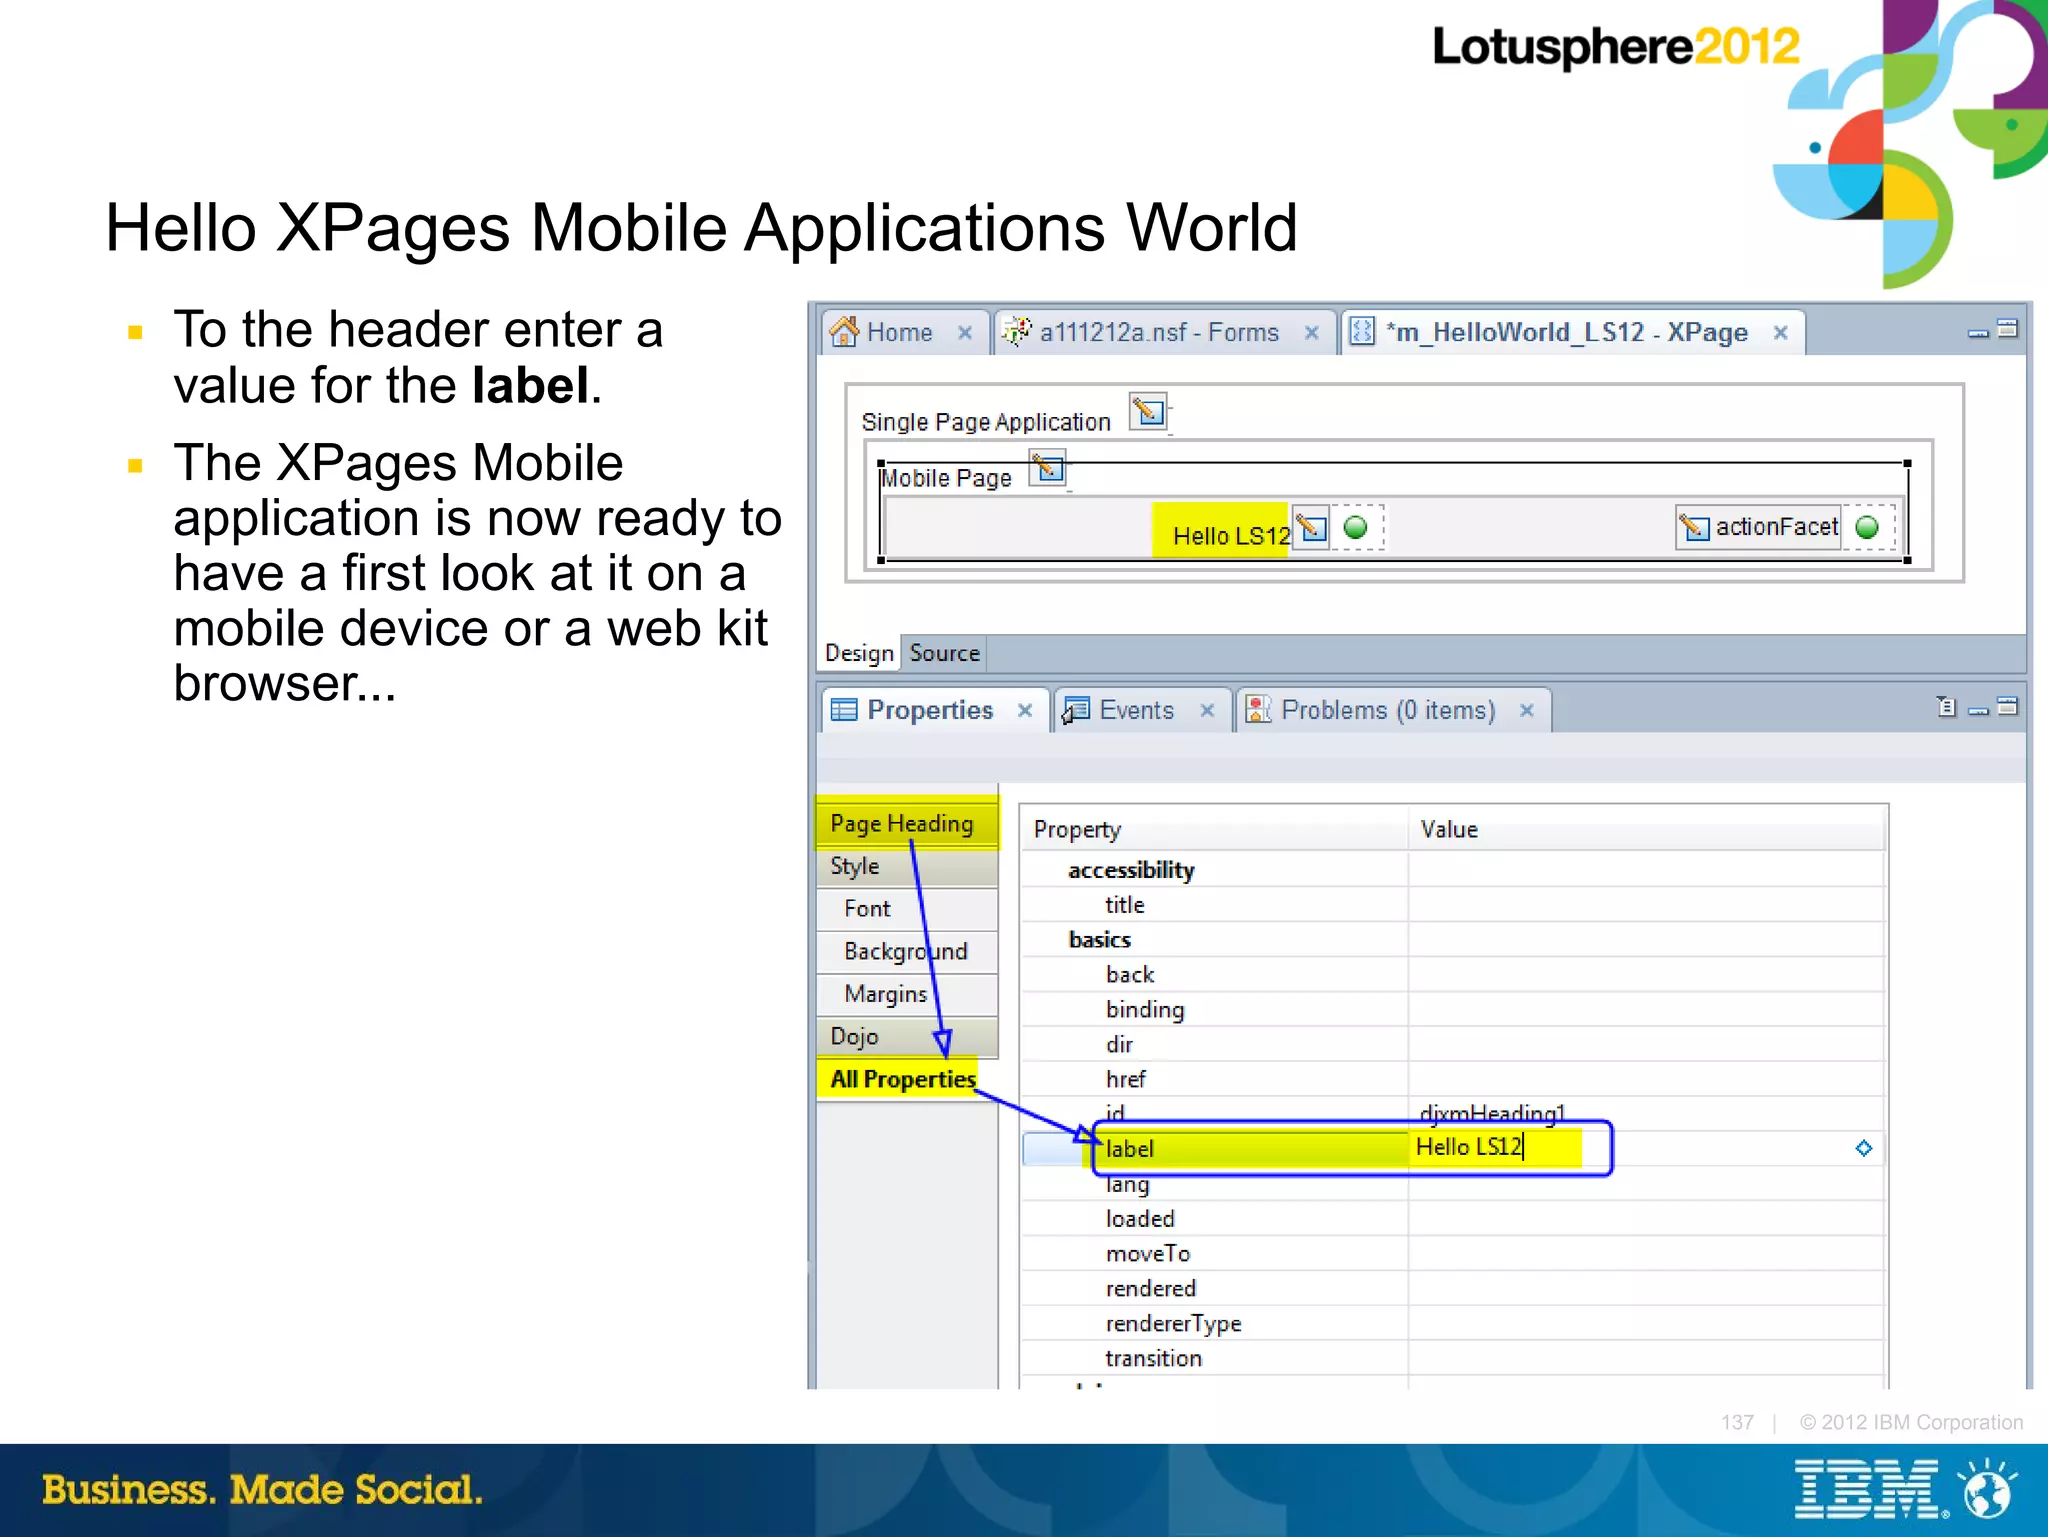Image resolution: width=2048 pixels, height=1537 pixels.
Task: Select the actionFacet label
Action: tap(1777, 527)
